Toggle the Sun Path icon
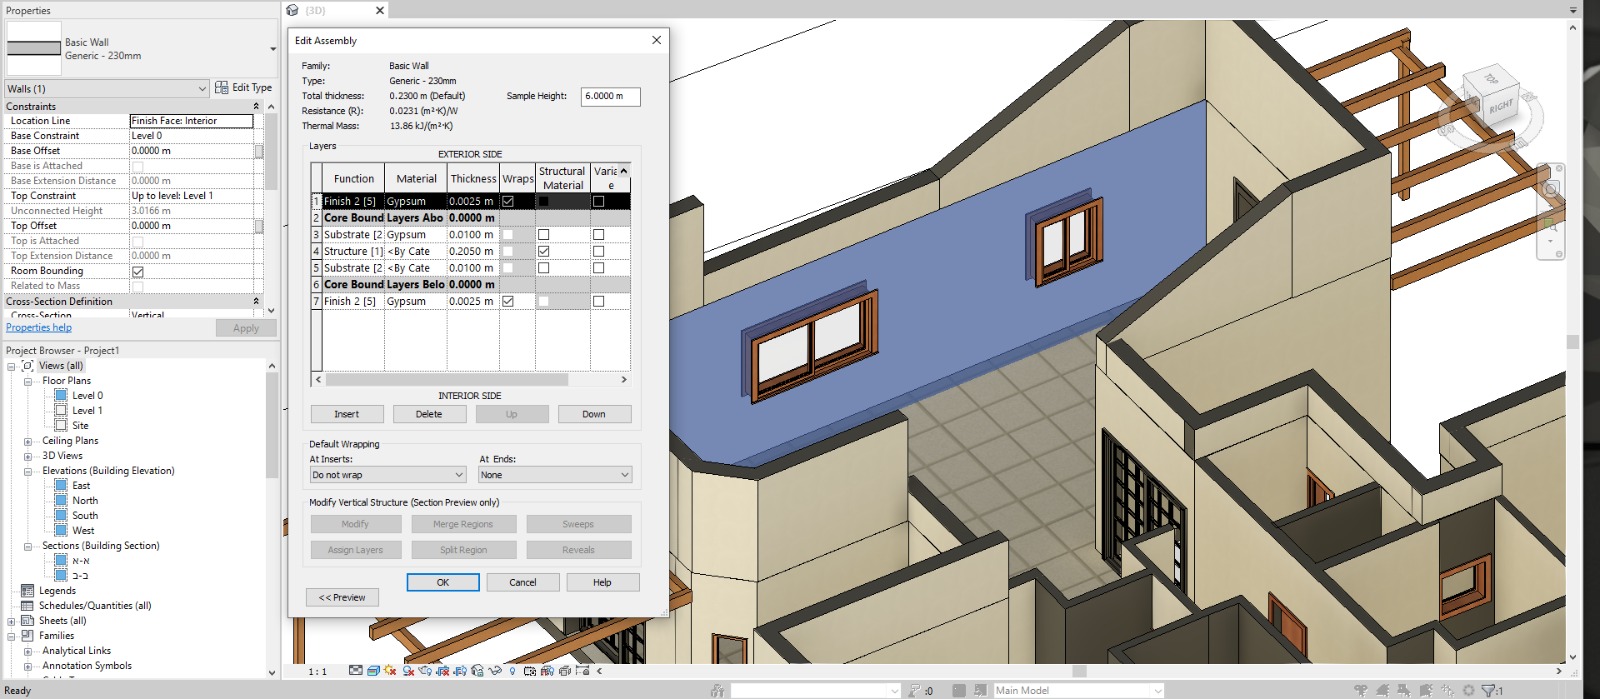This screenshot has height=699, width=1600. 390,671
